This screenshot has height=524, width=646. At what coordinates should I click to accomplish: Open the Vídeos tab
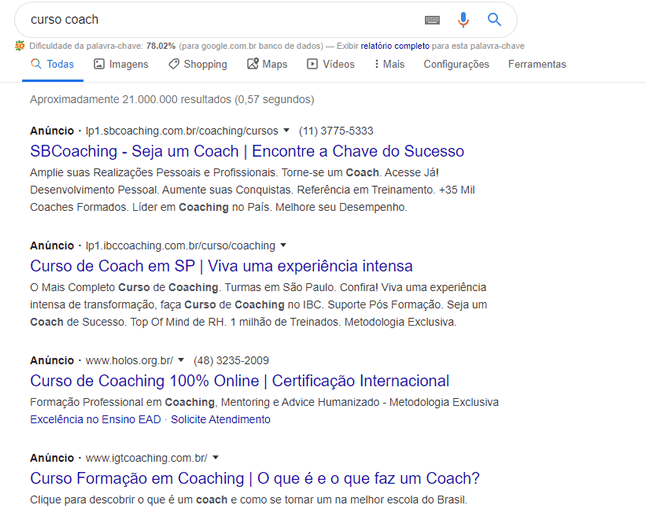pos(330,64)
